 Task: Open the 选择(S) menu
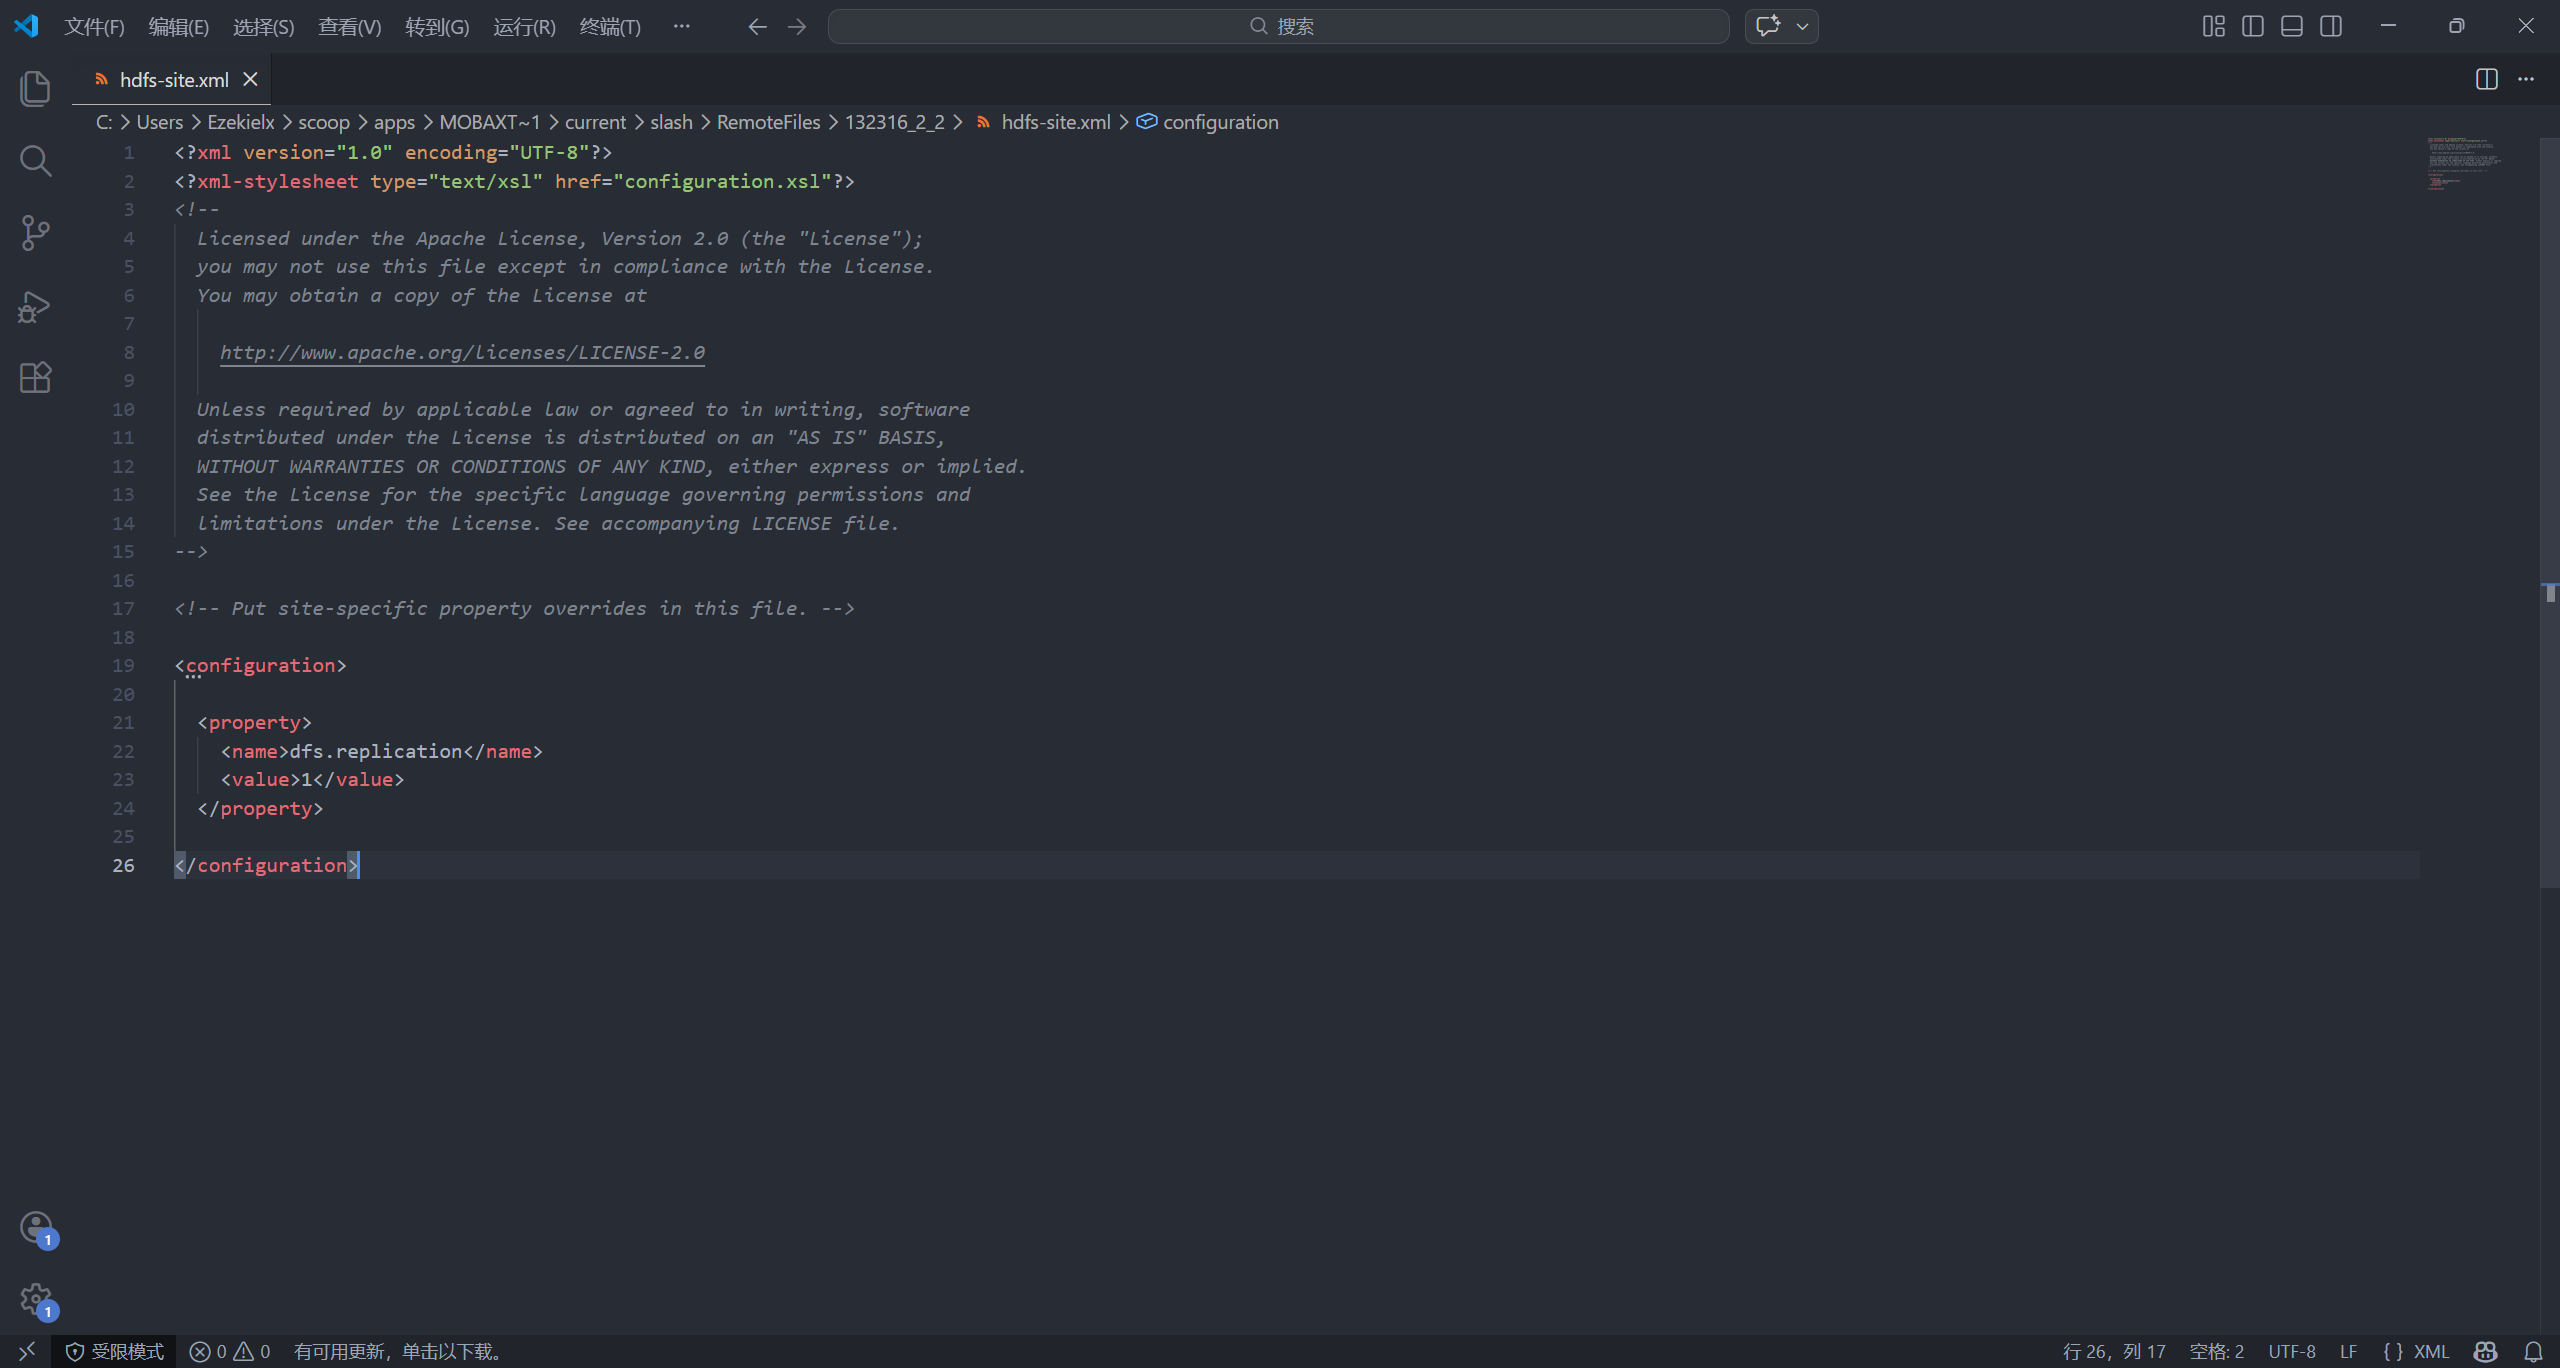click(x=264, y=27)
